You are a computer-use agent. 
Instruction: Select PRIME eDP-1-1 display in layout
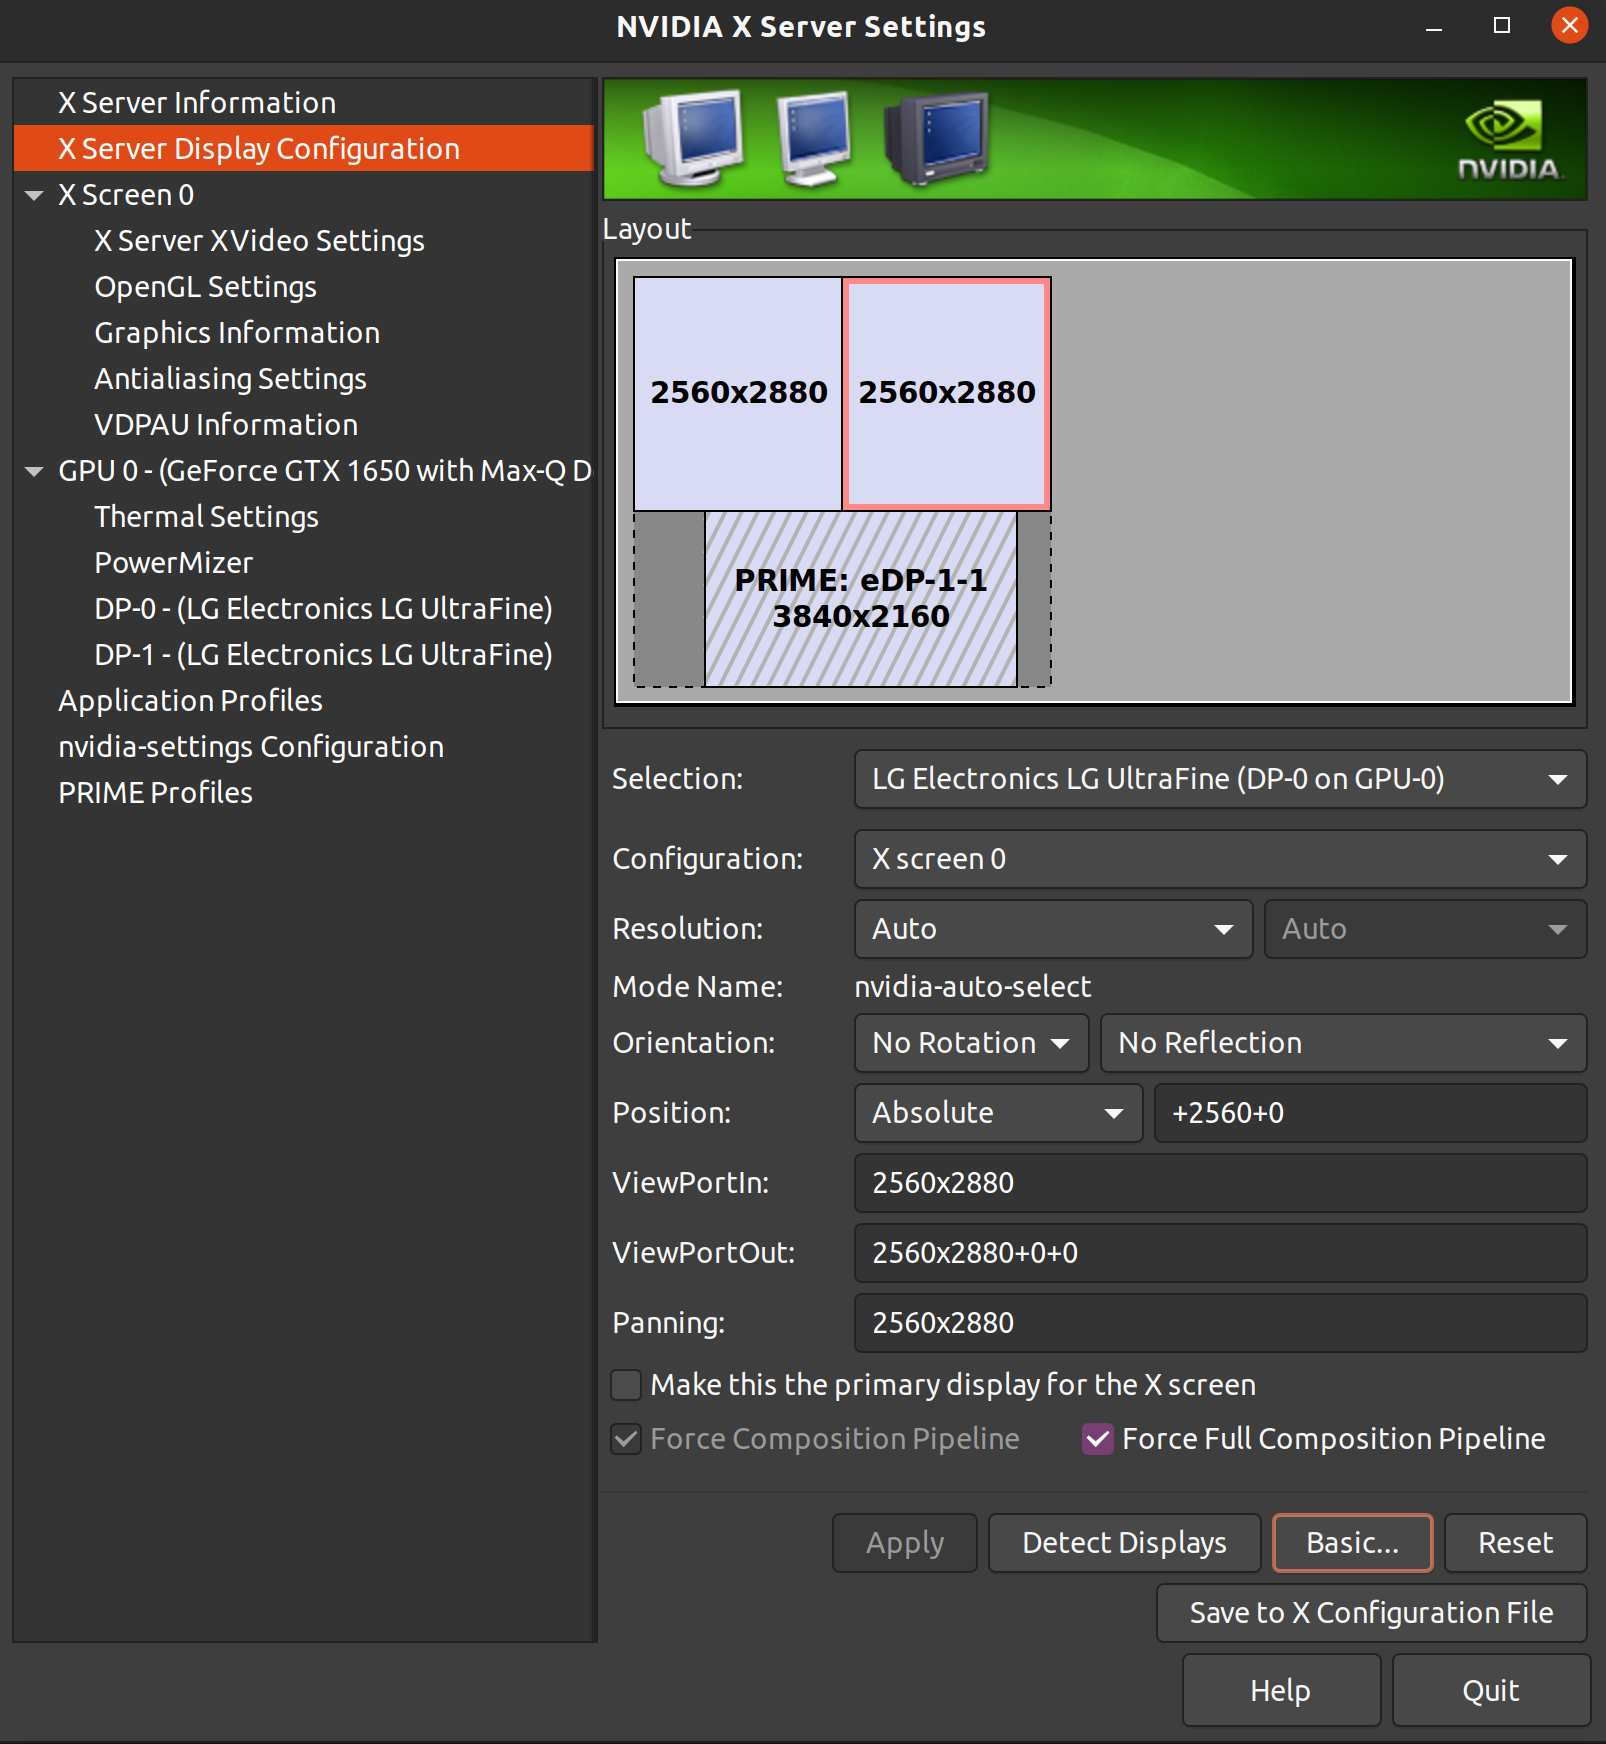[x=861, y=598]
